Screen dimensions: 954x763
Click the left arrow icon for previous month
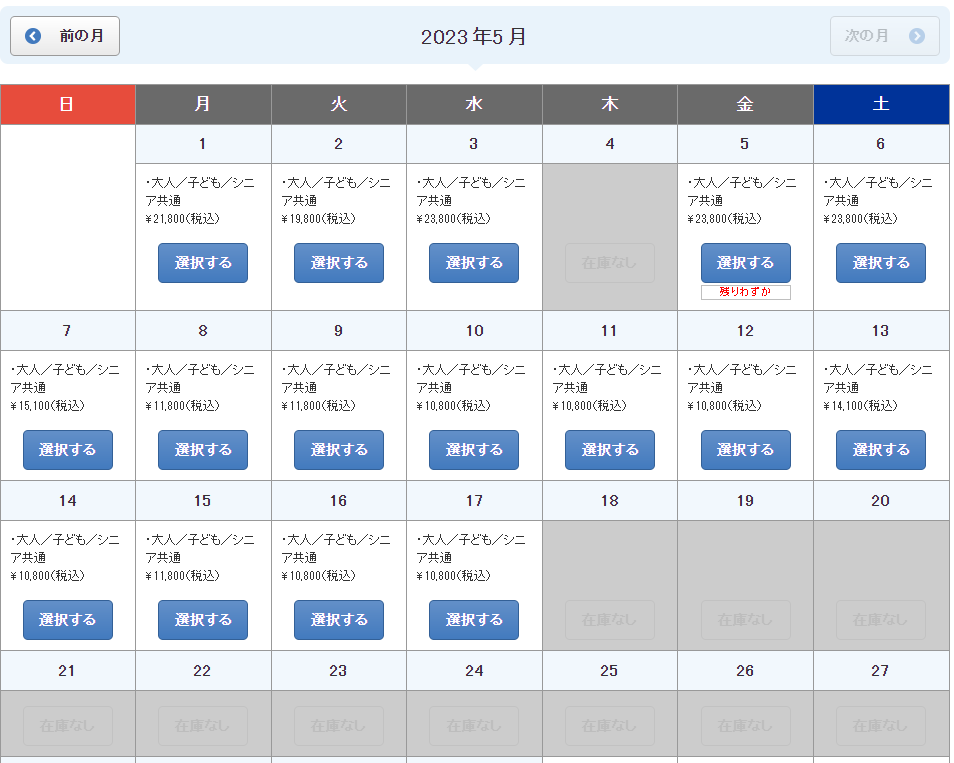33,36
